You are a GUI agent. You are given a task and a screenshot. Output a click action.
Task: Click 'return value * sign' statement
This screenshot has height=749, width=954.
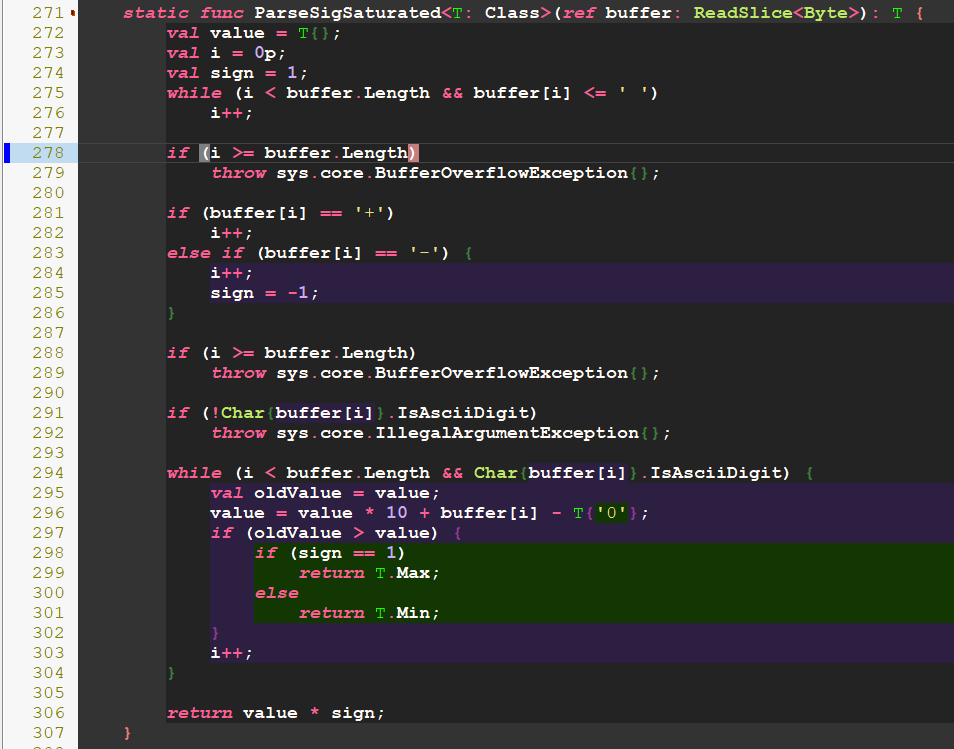(x=275, y=713)
